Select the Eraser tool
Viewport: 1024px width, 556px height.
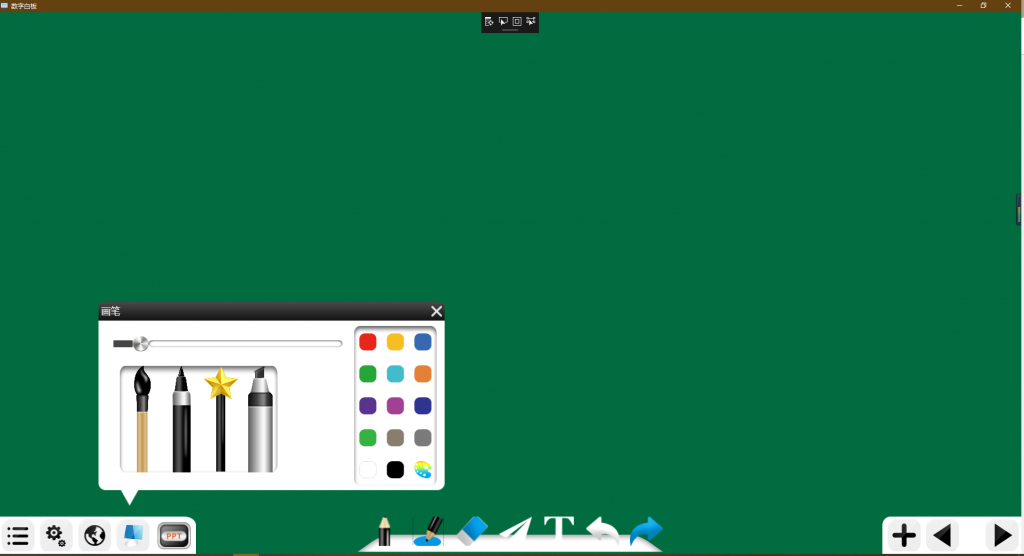pyautogui.click(x=471, y=530)
